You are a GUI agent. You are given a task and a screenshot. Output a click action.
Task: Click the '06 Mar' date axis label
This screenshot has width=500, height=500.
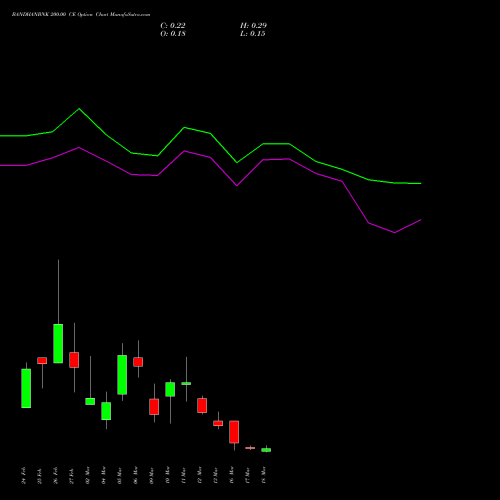coord(136,475)
